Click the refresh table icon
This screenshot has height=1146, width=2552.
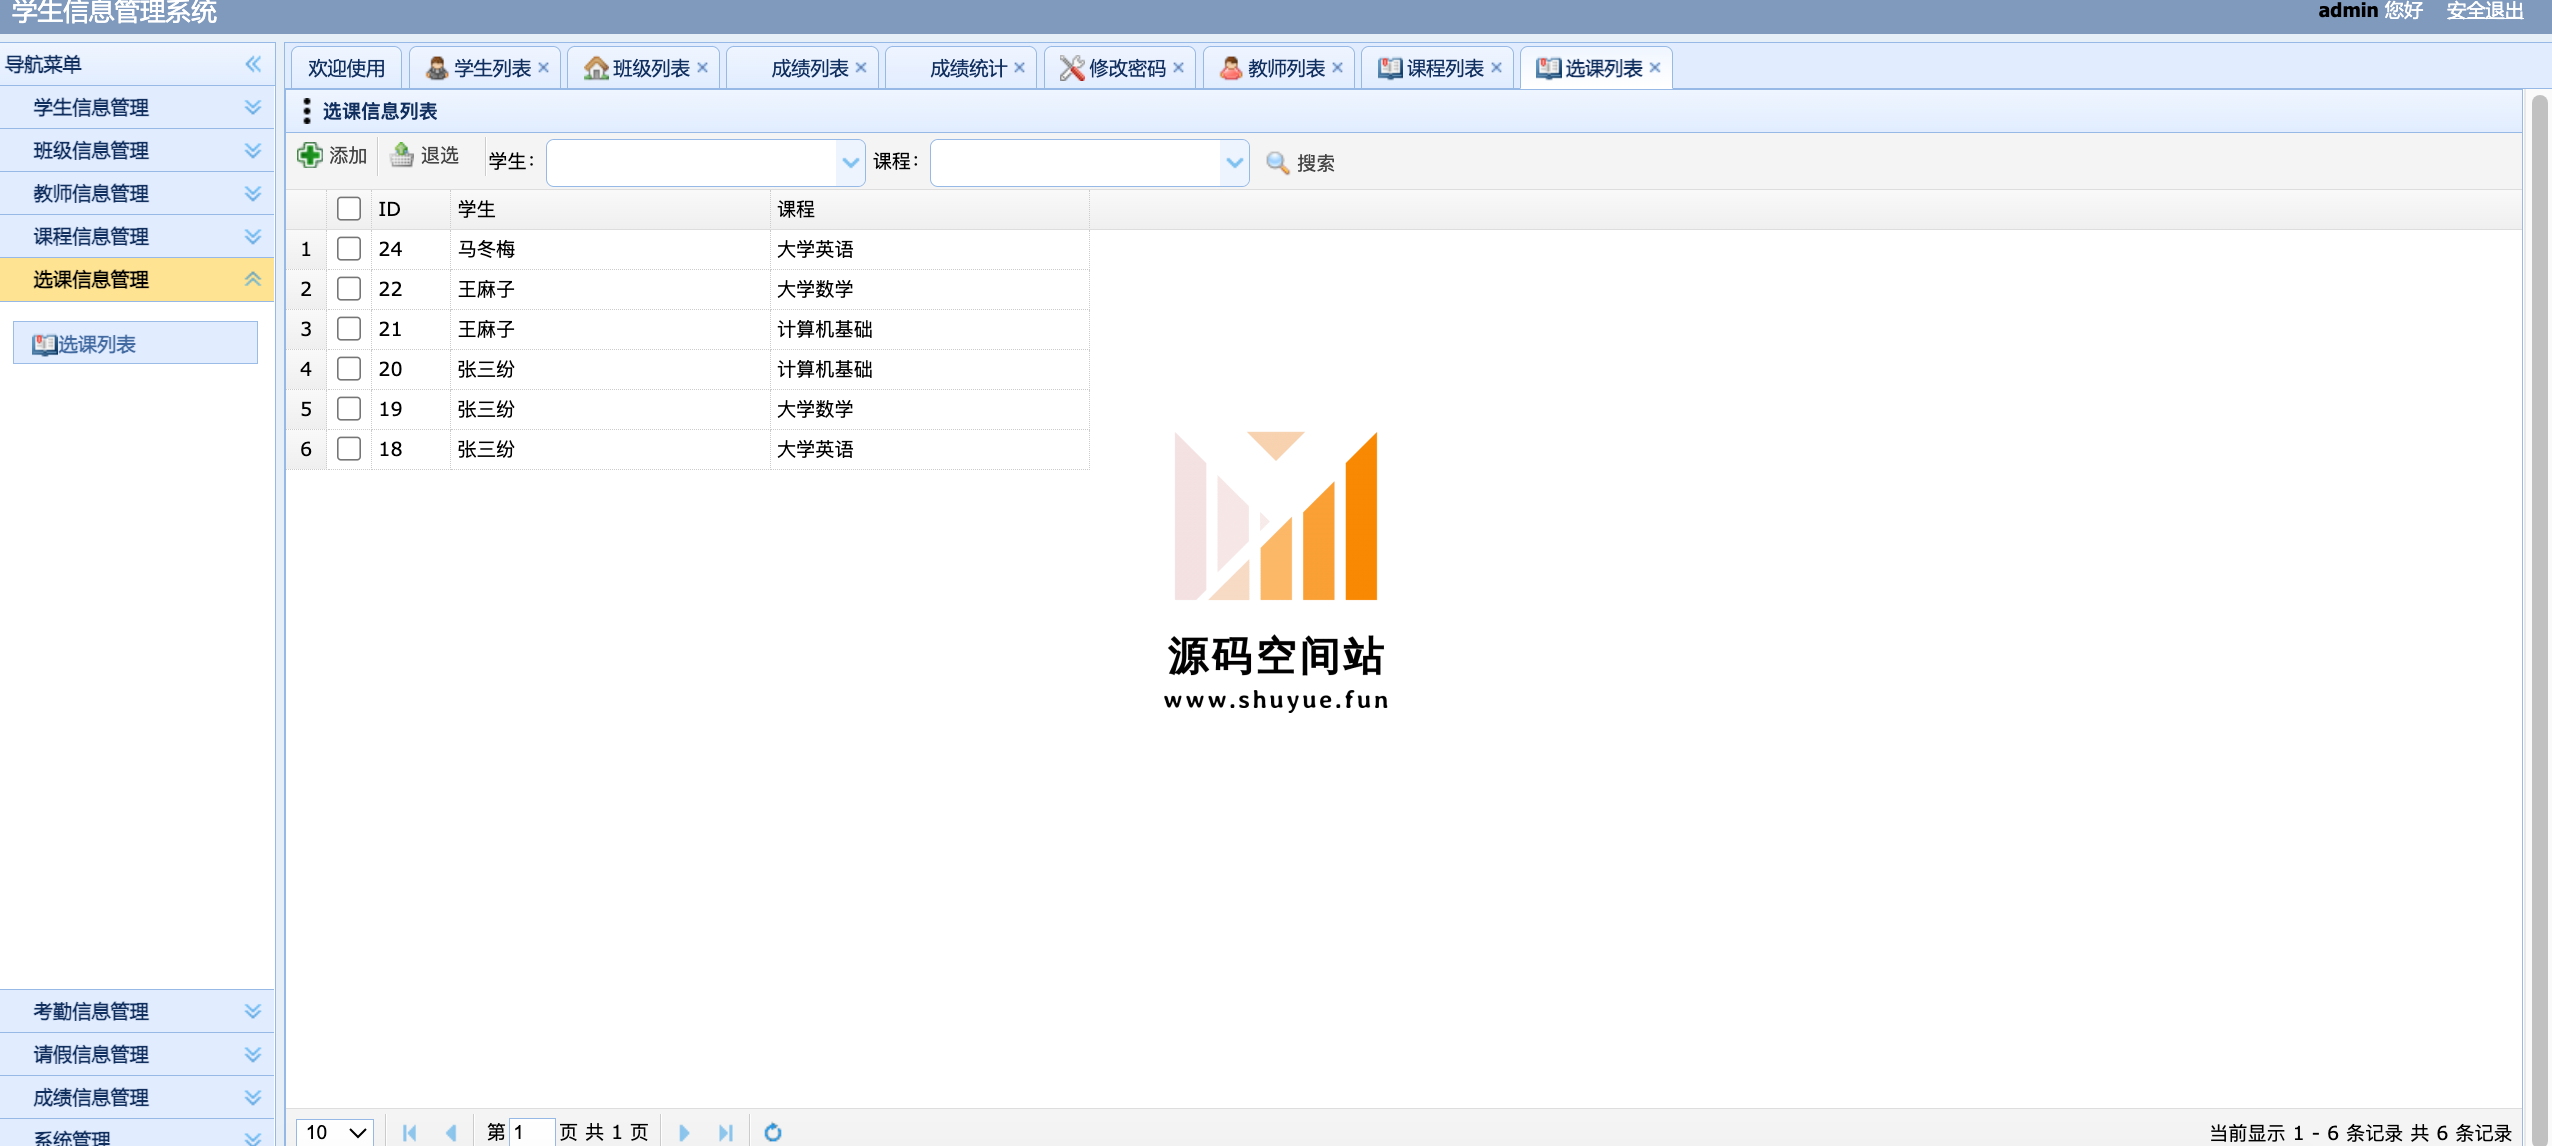tap(773, 1132)
